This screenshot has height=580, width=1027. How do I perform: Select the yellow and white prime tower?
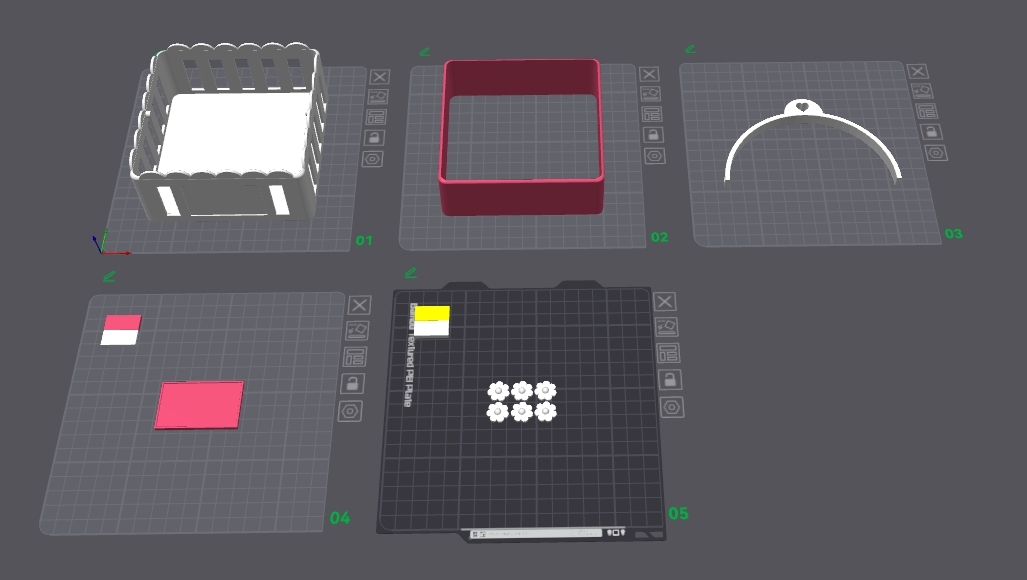432,321
